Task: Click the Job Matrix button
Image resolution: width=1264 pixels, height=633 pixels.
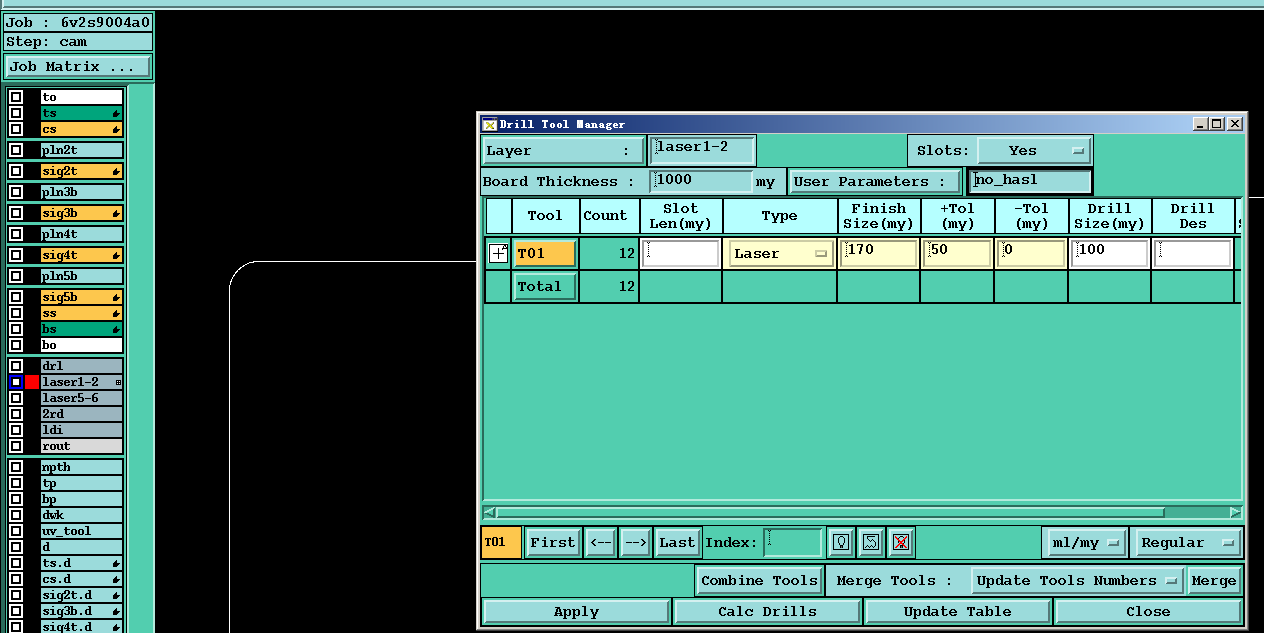Action: tap(78, 67)
